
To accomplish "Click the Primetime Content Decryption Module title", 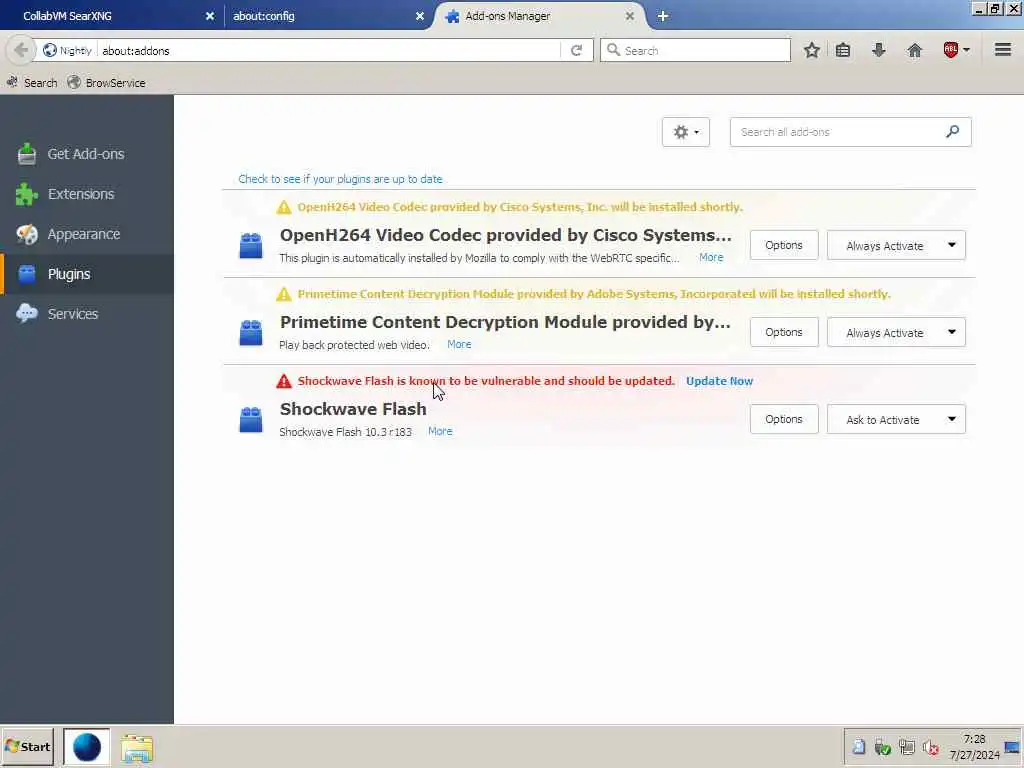I will pos(505,322).
